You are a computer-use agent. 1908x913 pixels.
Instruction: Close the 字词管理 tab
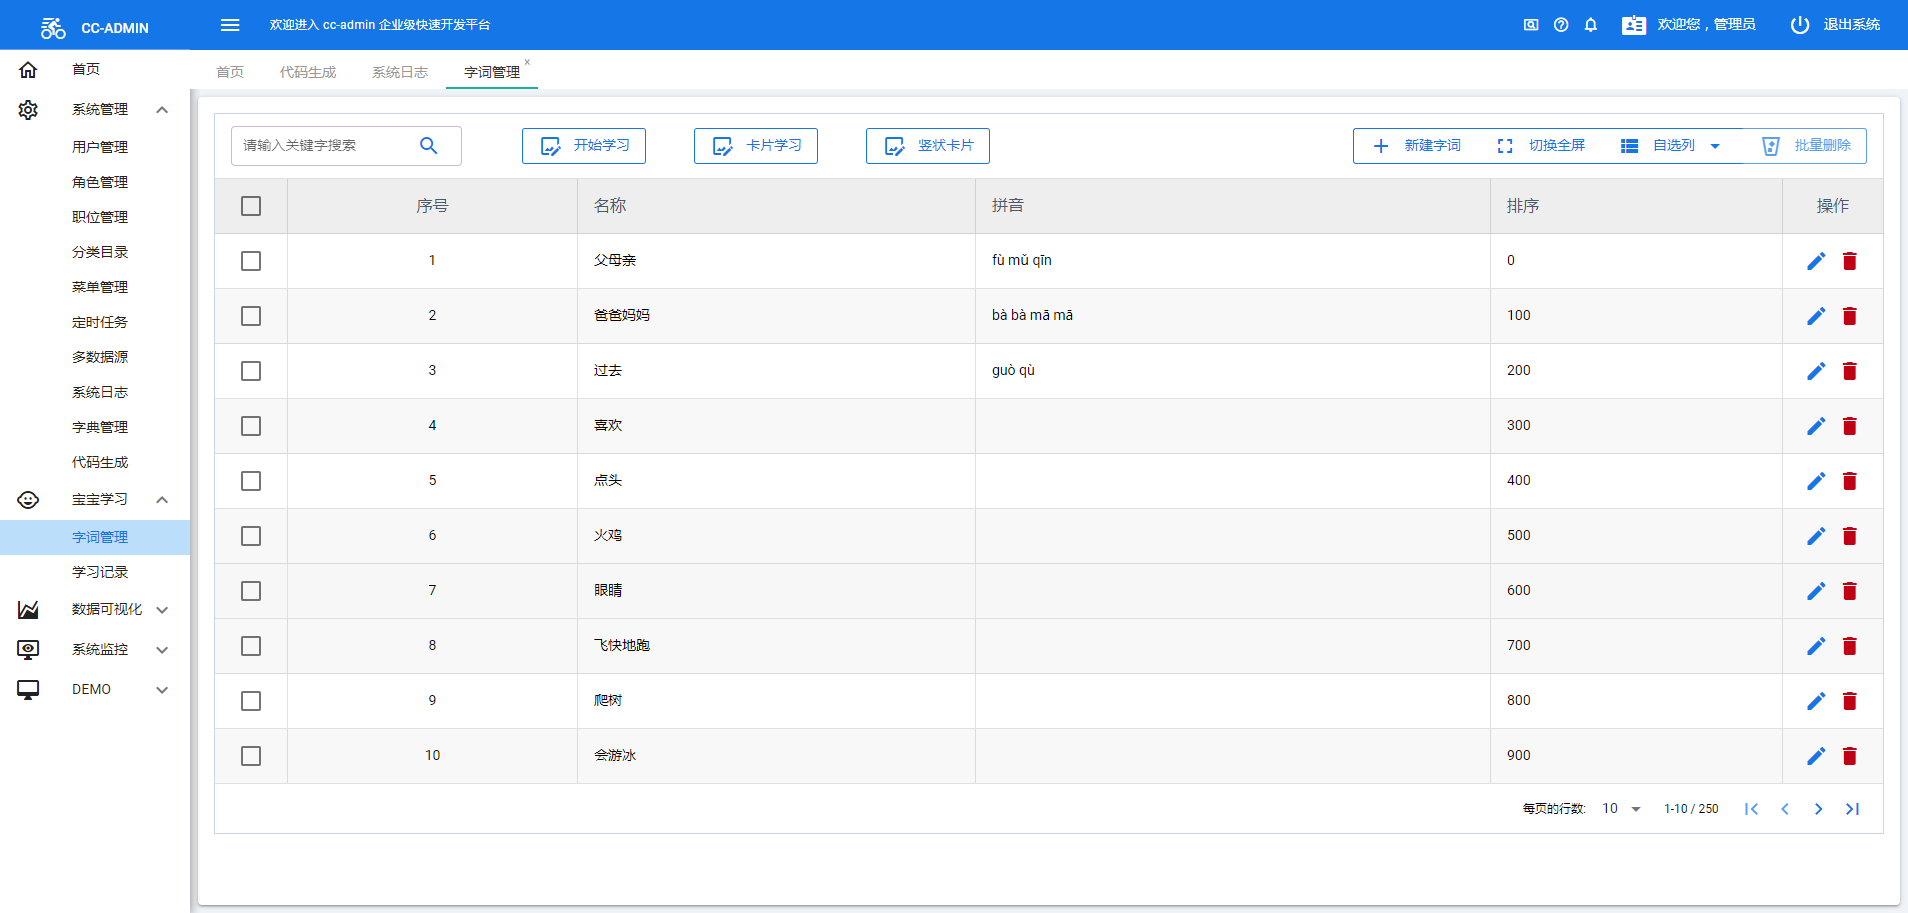527,62
